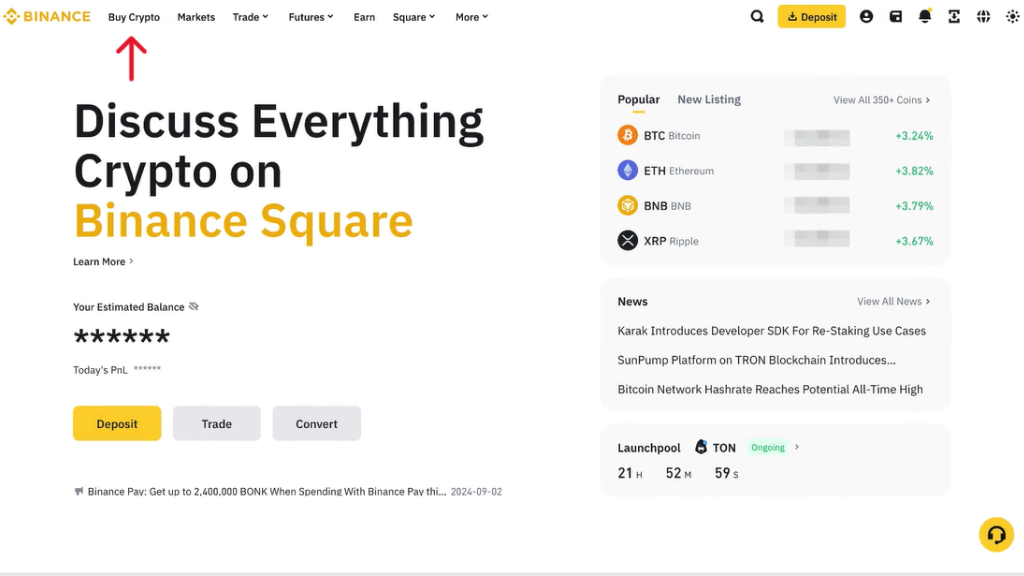This screenshot has width=1024, height=576.
Task: Select the XRP Ripple row label
Action: click(671, 241)
